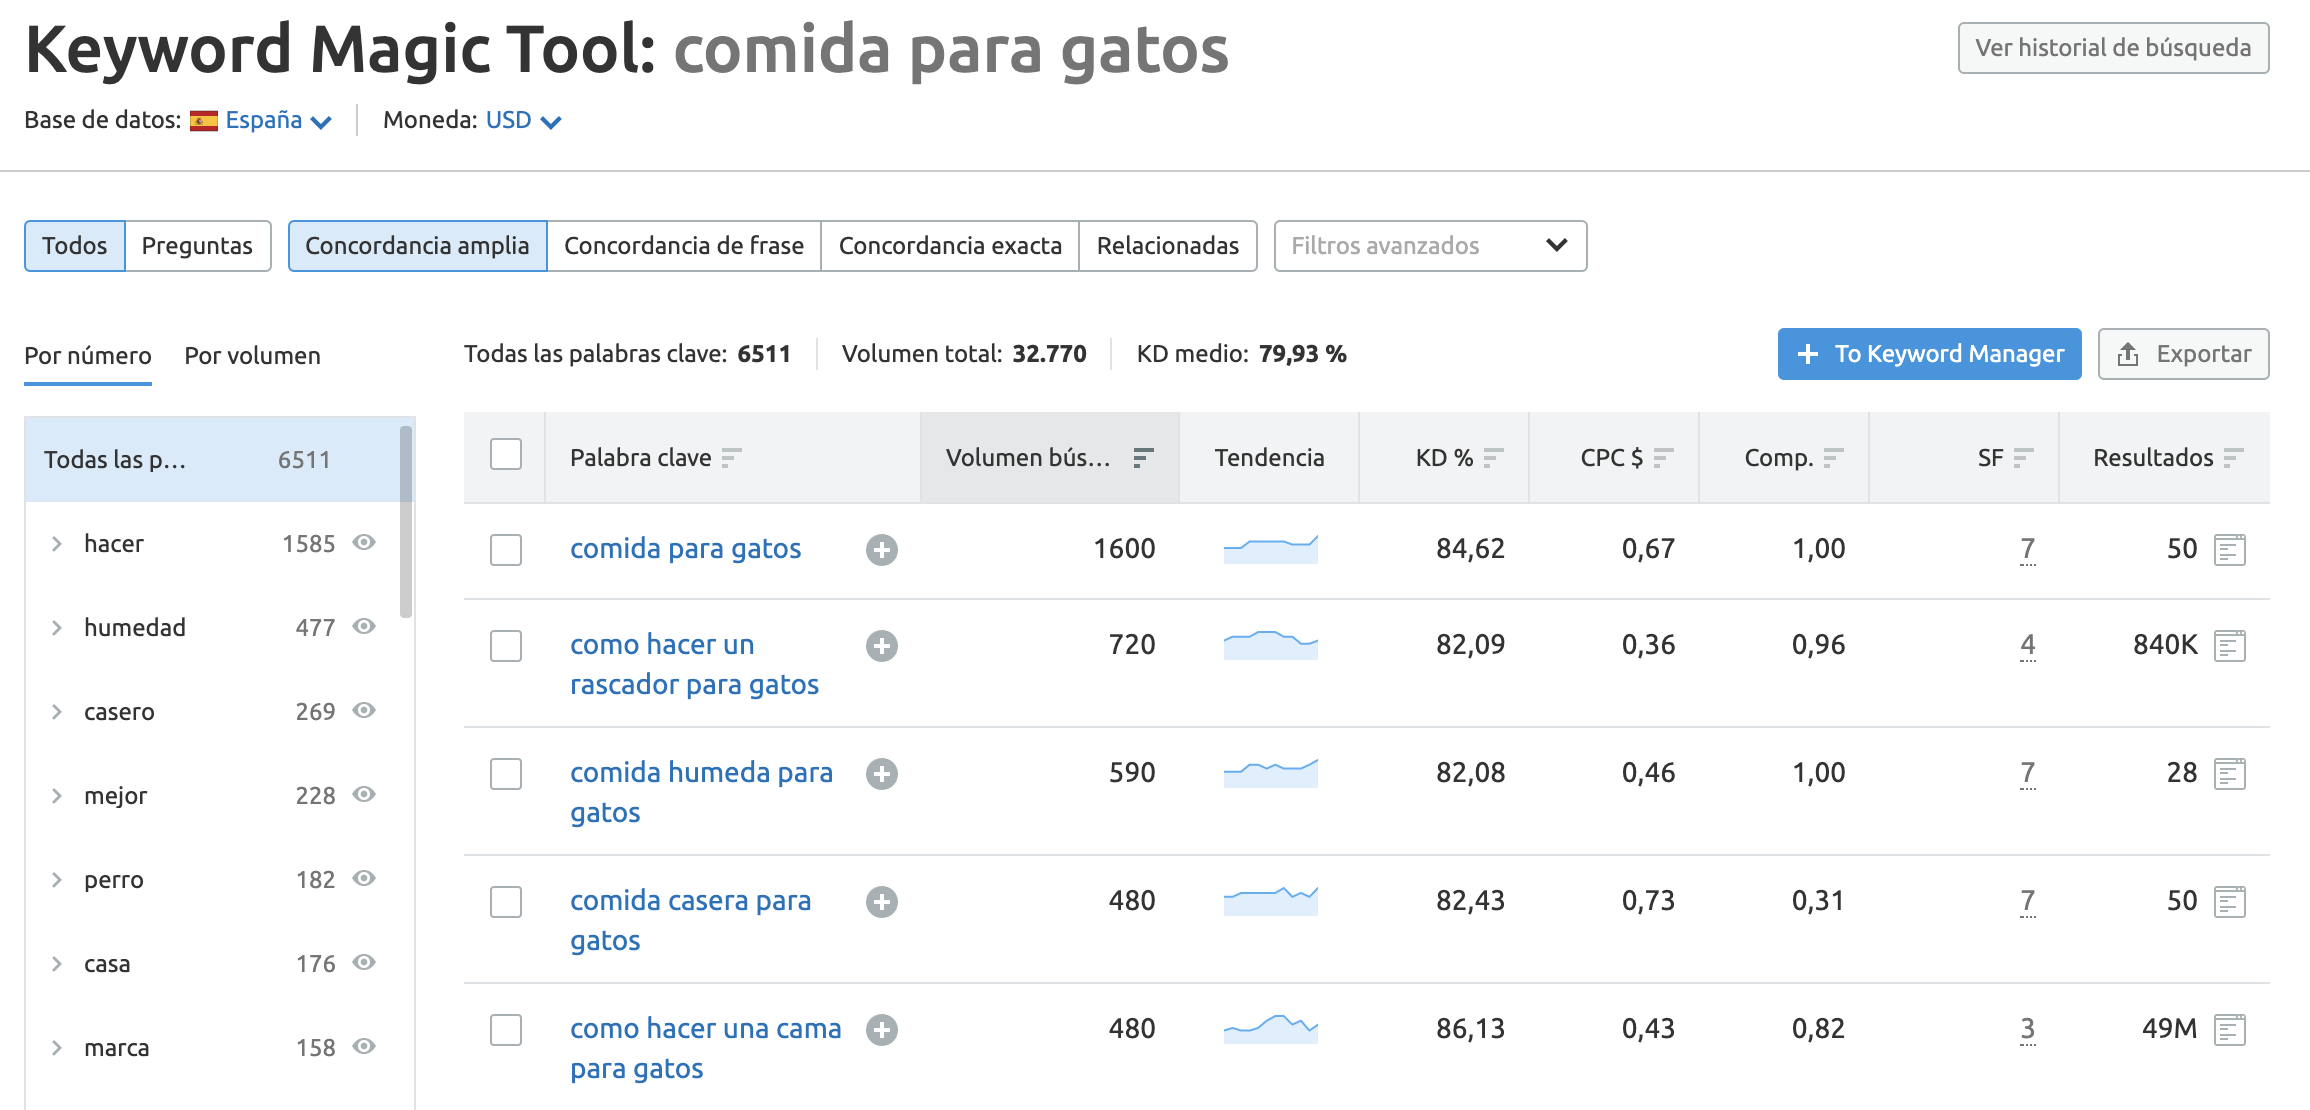Image resolution: width=2310 pixels, height=1110 pixels.
Task: Add 'como hacer un rascador para gatos' plus icon
Action: (x=881, y=646)
